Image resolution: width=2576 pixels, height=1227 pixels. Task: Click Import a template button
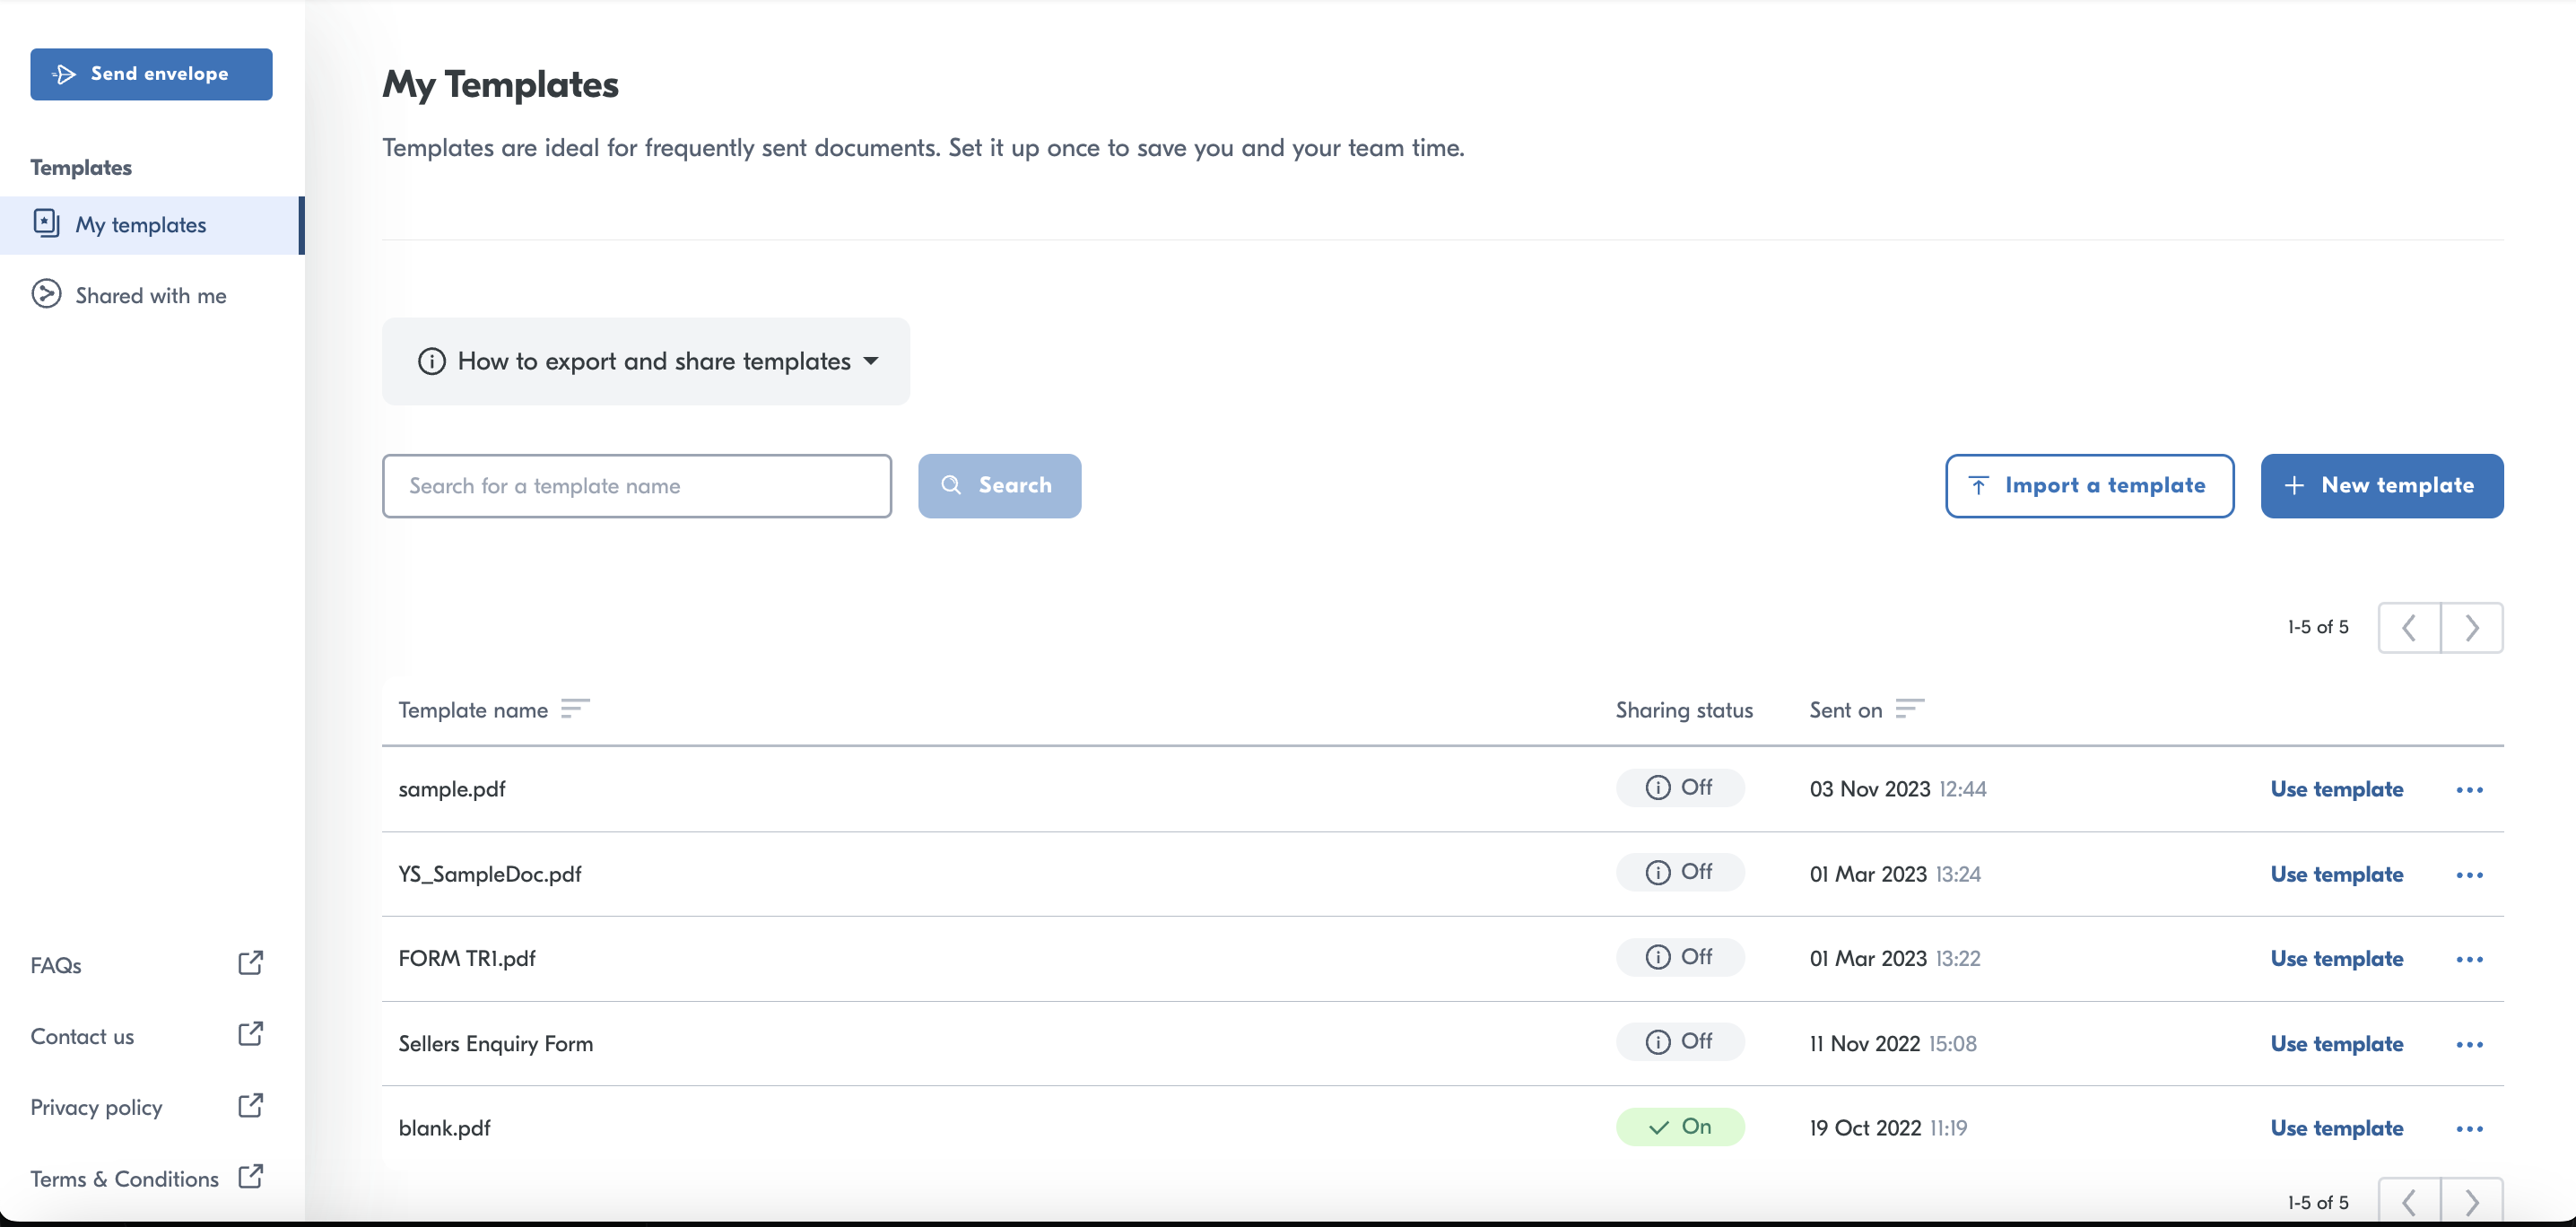2089,486
